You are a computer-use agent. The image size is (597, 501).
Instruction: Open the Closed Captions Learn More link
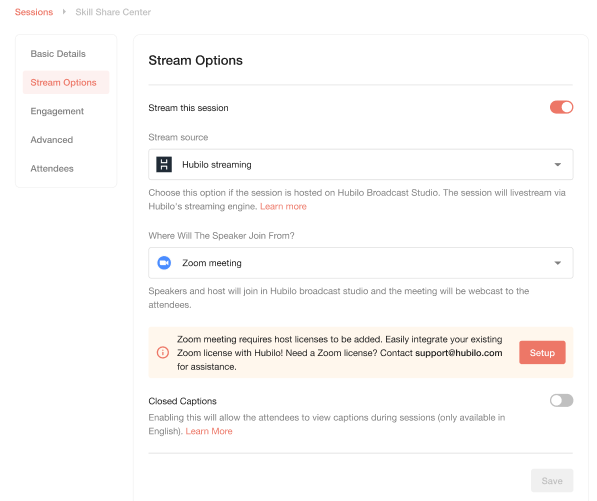coord(209,431)
